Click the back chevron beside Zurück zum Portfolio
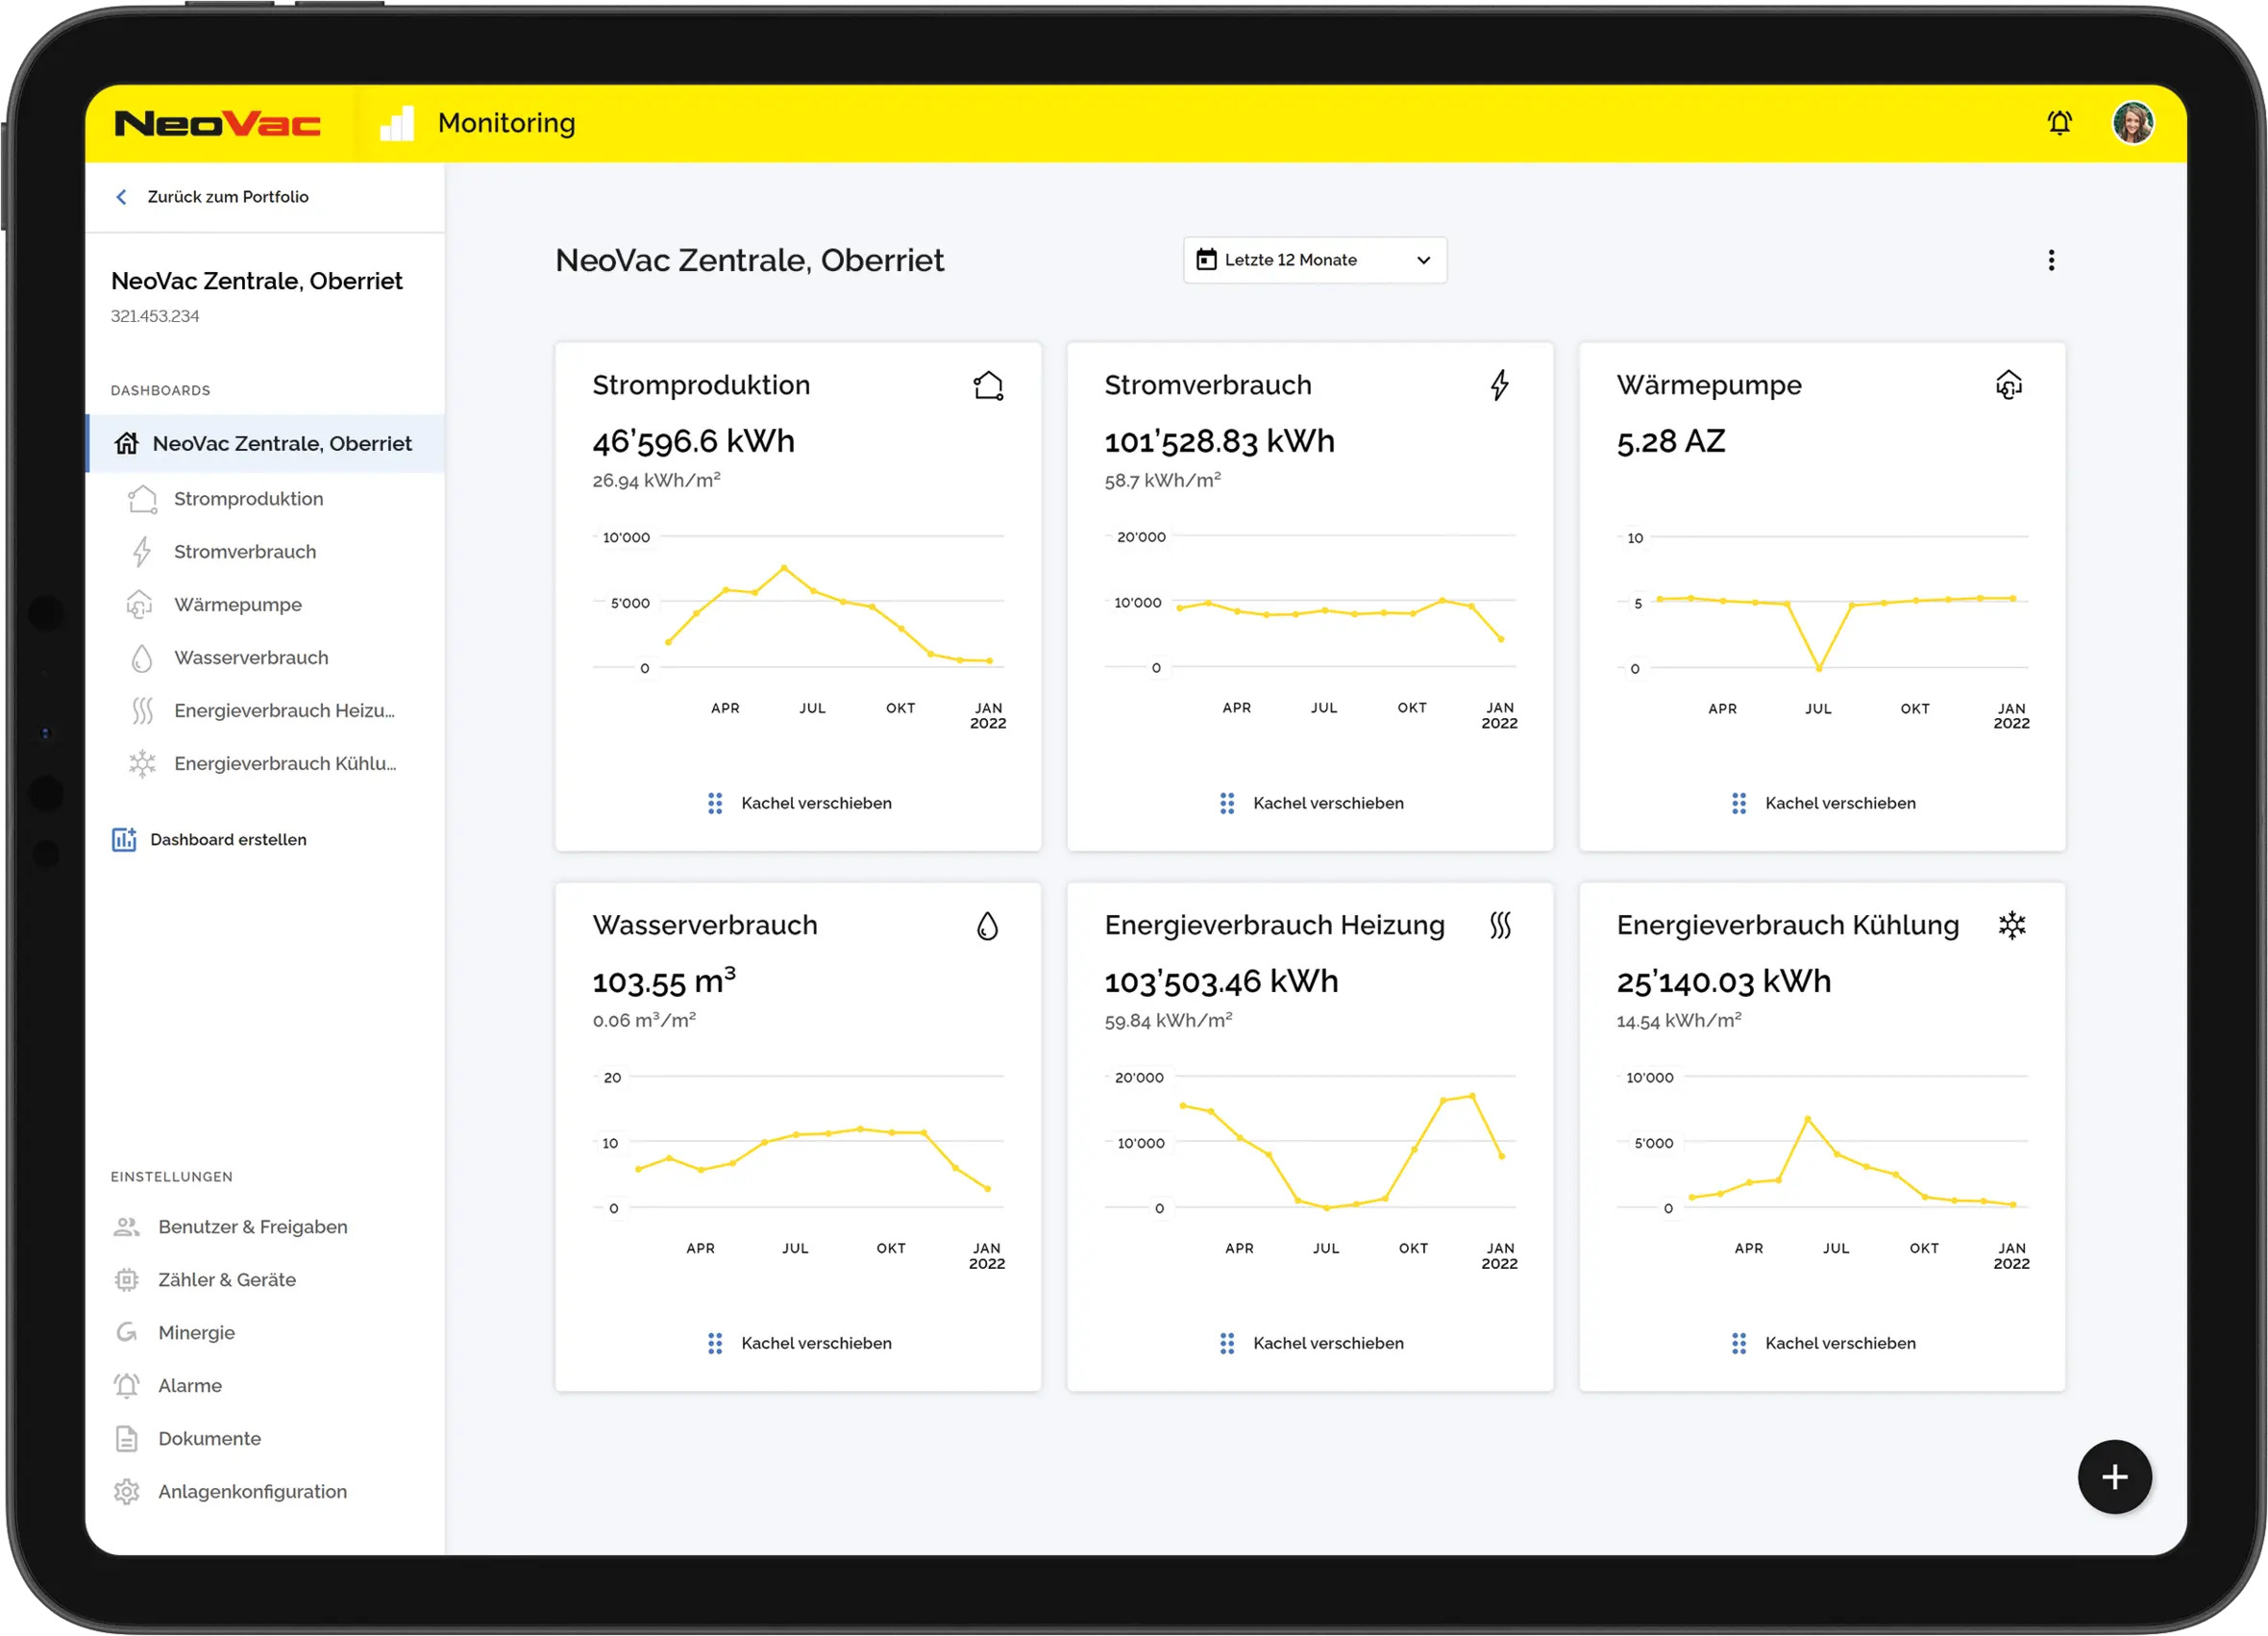Image resolution: width=2268 pixels, height=1636 pixels. (x=122, y=197)
